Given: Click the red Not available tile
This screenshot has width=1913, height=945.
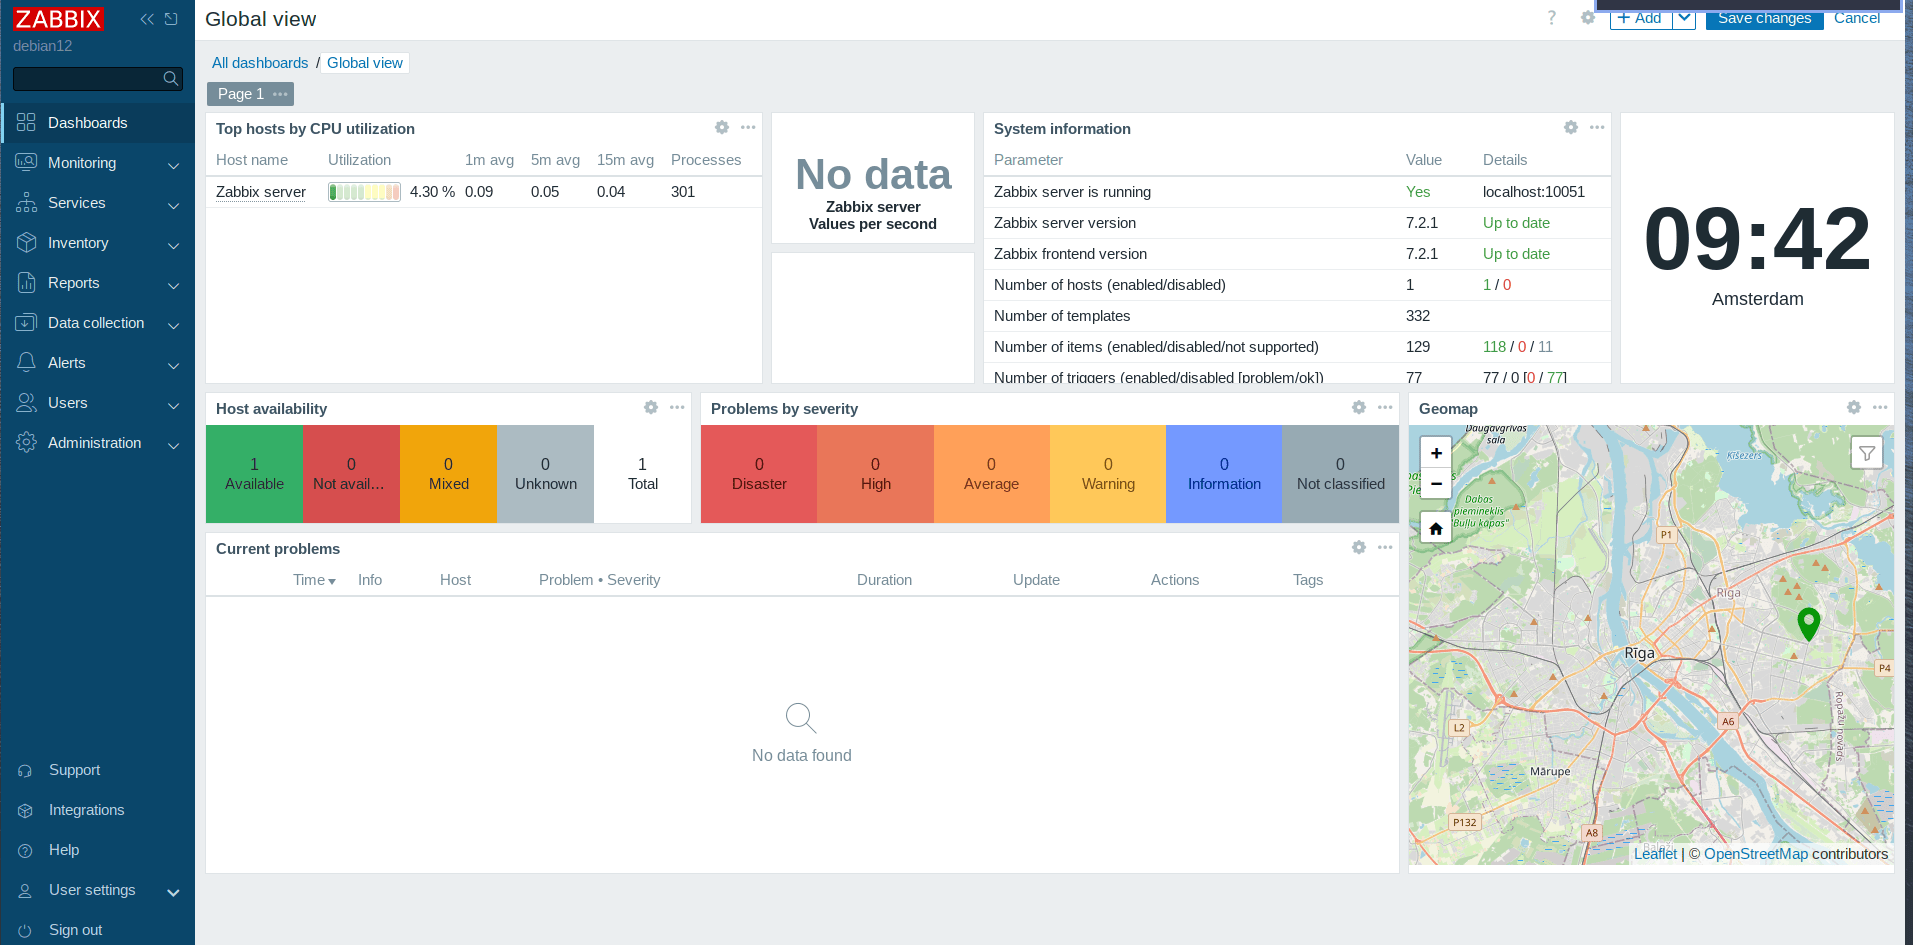Looking at the screenshot, I should pyautogui.click(x=351, y=474).
